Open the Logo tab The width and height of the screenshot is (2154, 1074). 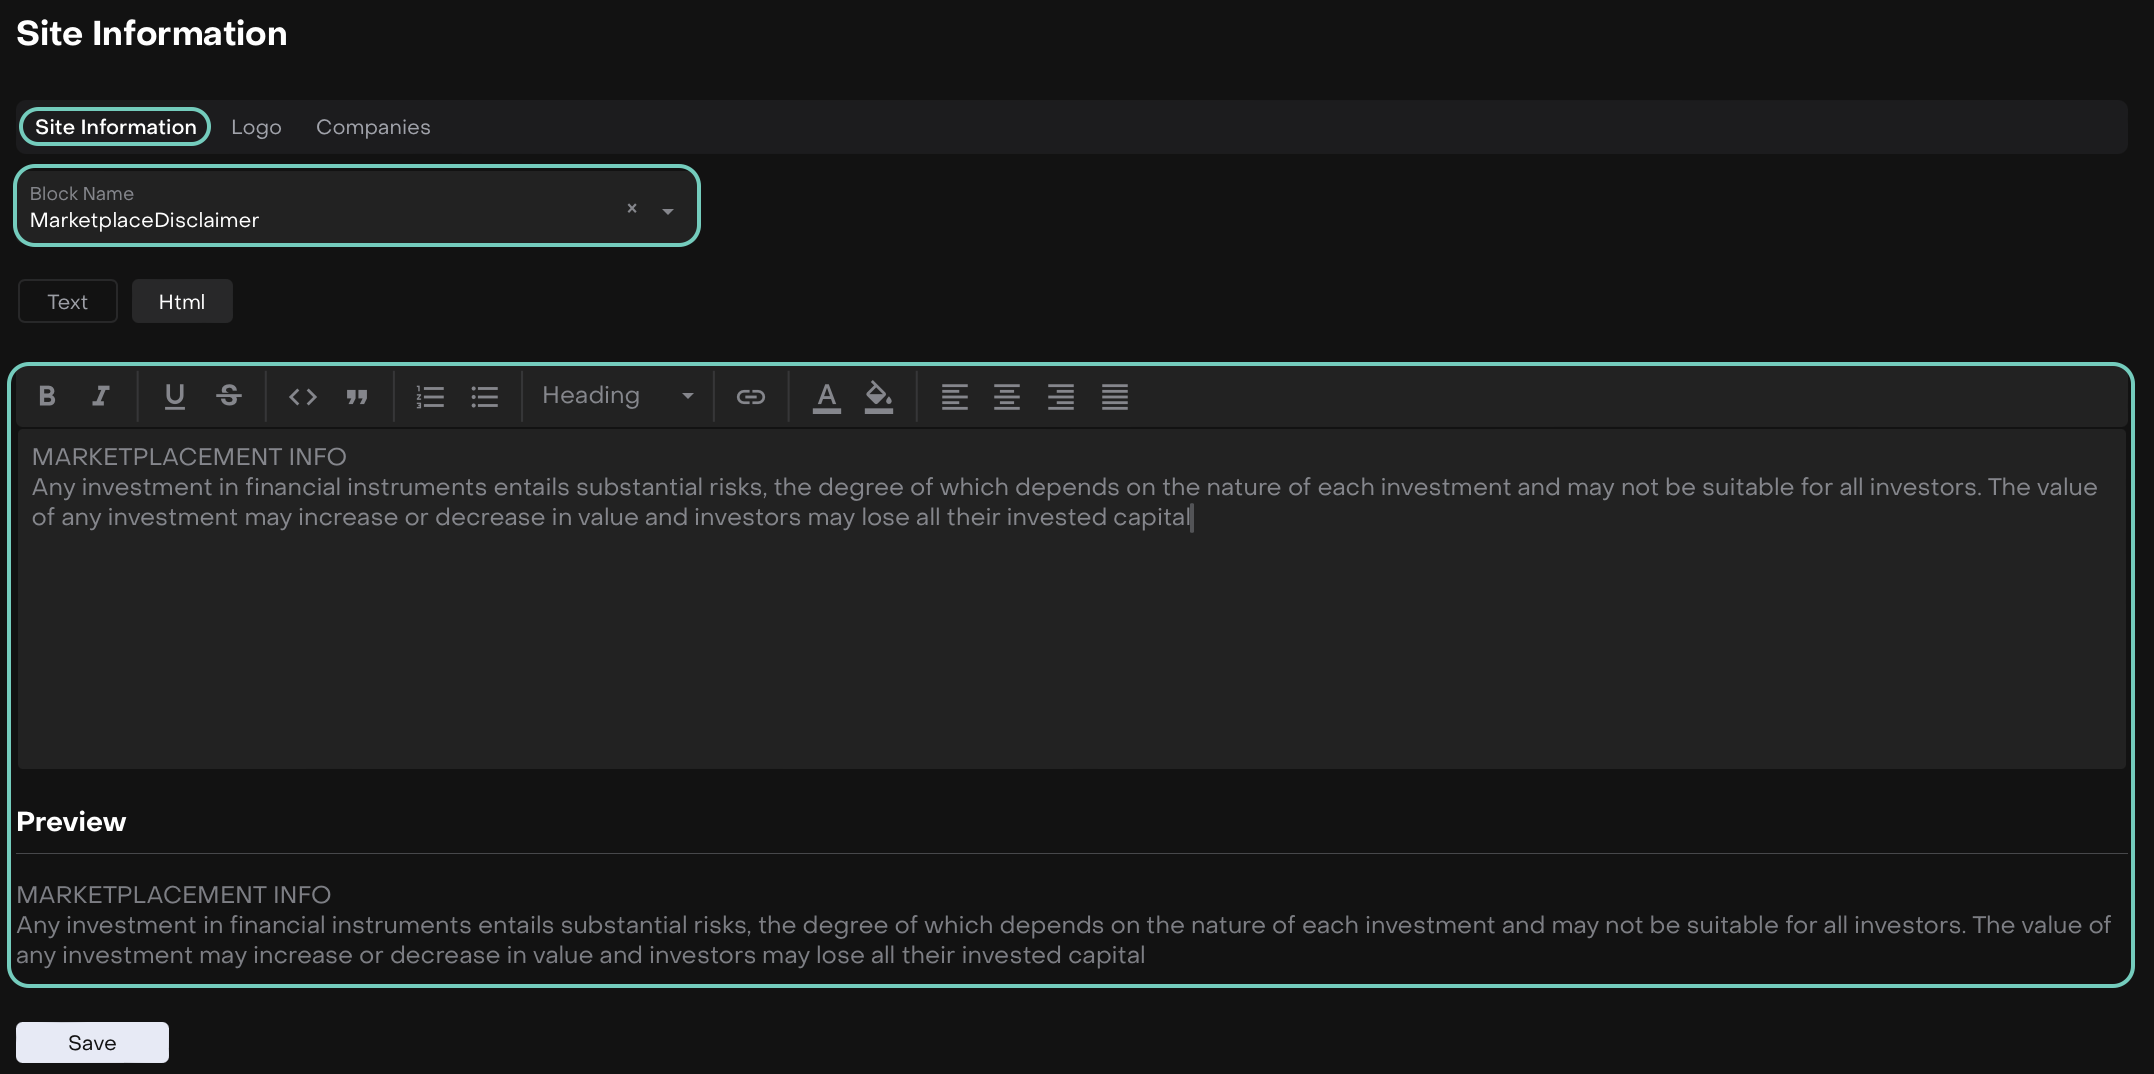256,127
